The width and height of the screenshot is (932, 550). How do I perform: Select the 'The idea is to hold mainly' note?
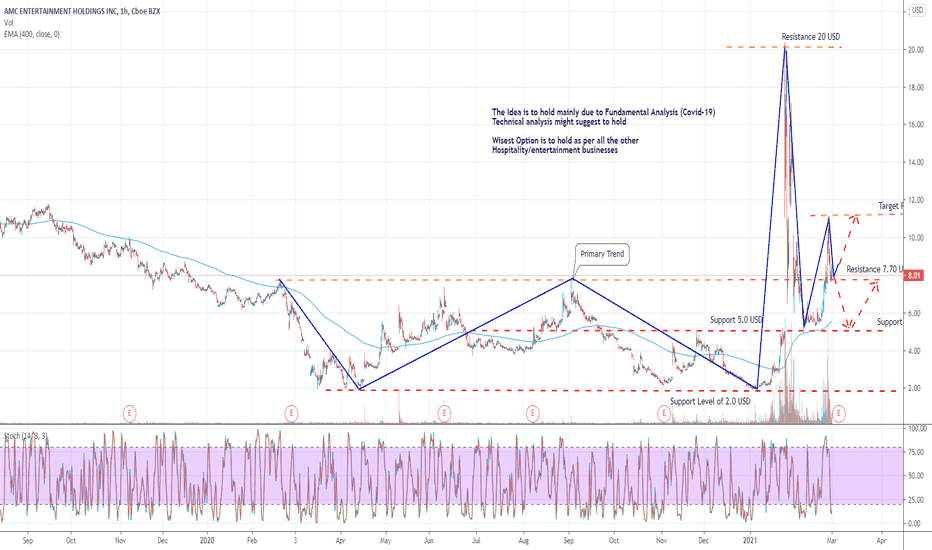603,117
